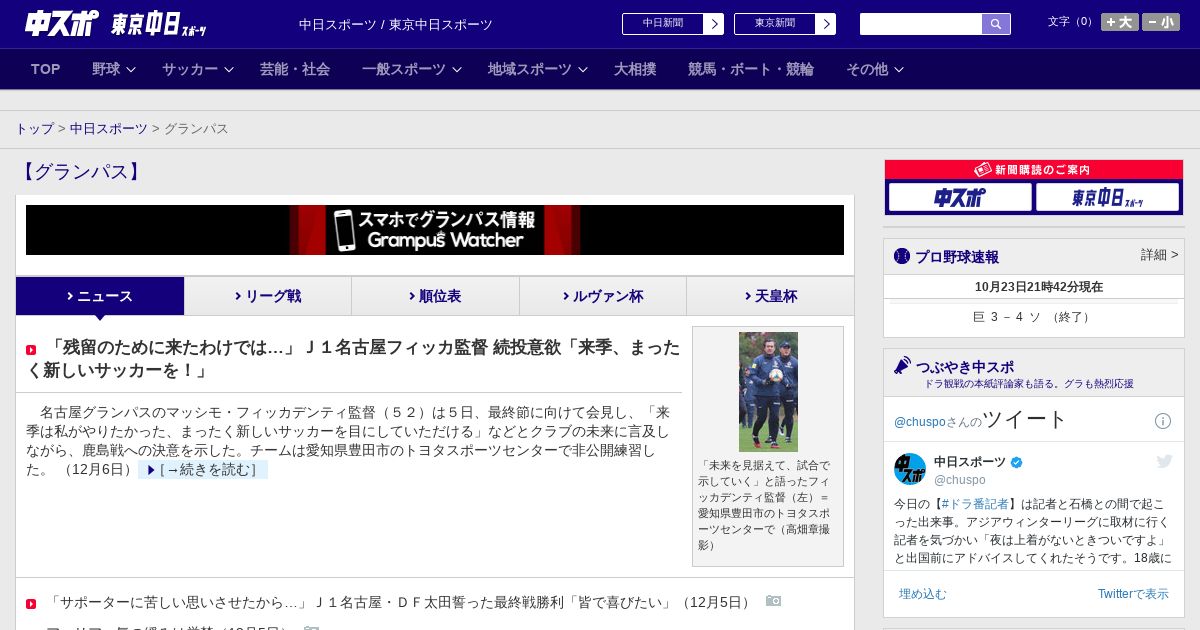Decrease text size with －小 button
Image resolution: width=1200 pixels, height=630 pixels.
[x=1161, y=22]
